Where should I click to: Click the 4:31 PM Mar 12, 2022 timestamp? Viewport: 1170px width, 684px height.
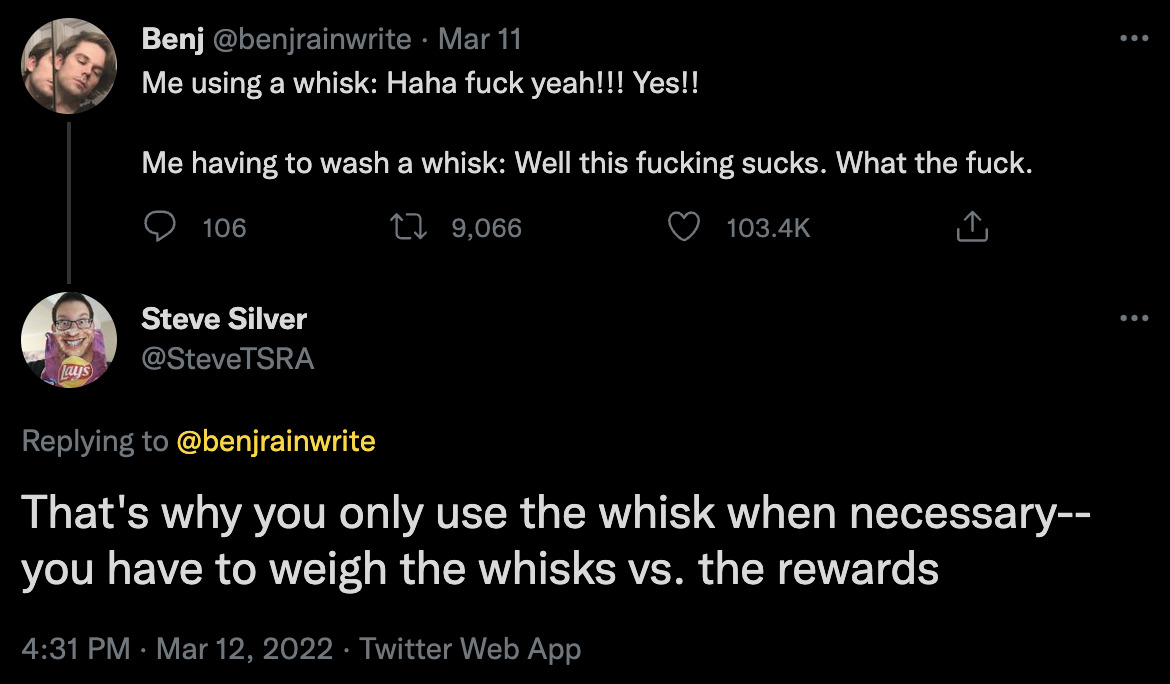(x=177, y=648)
